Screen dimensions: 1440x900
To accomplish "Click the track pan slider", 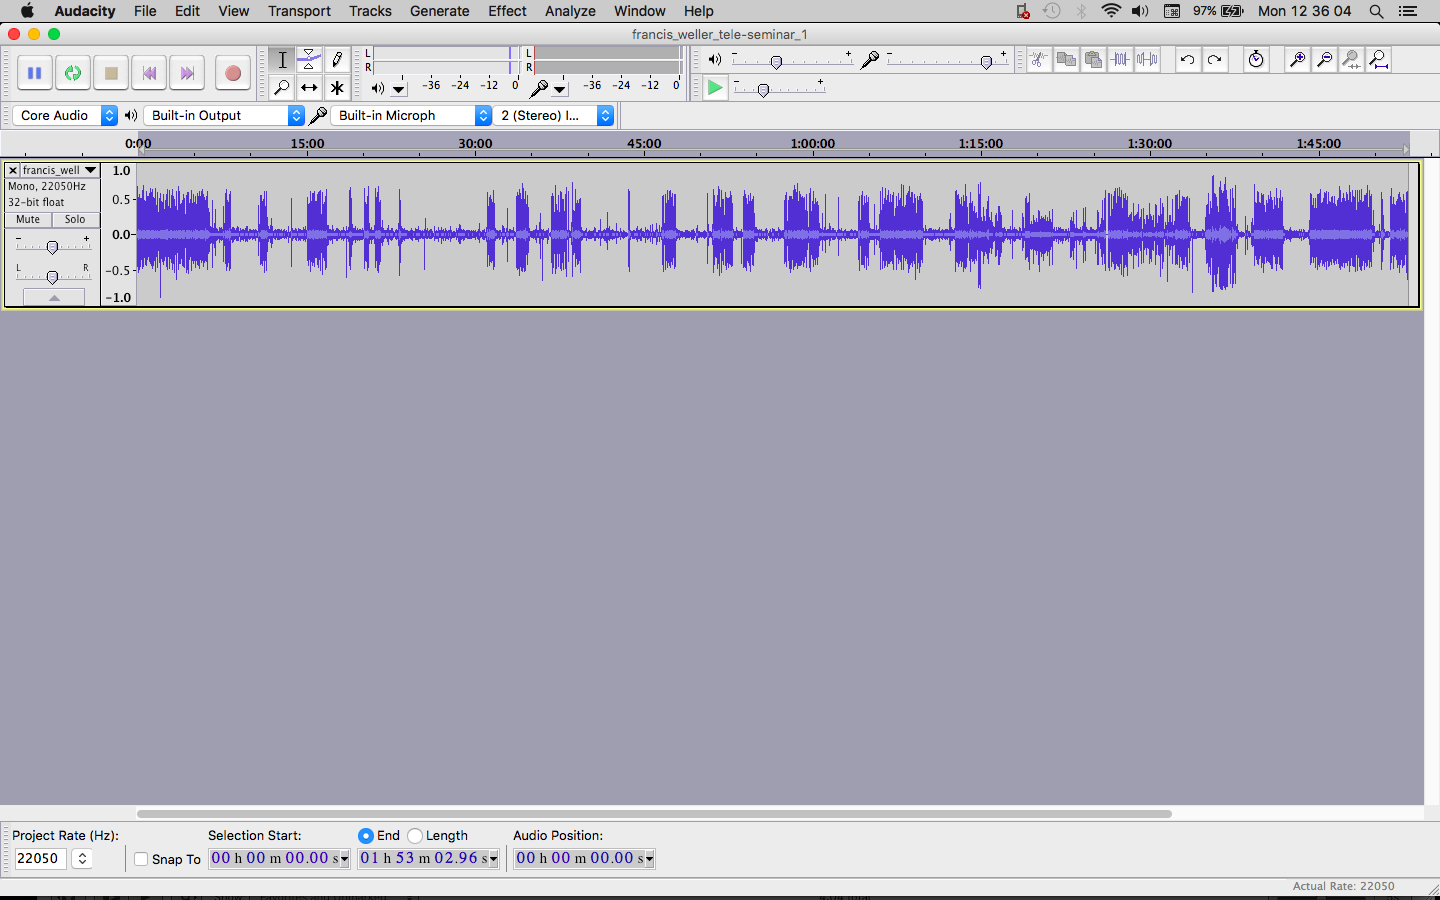I will 53,276.
